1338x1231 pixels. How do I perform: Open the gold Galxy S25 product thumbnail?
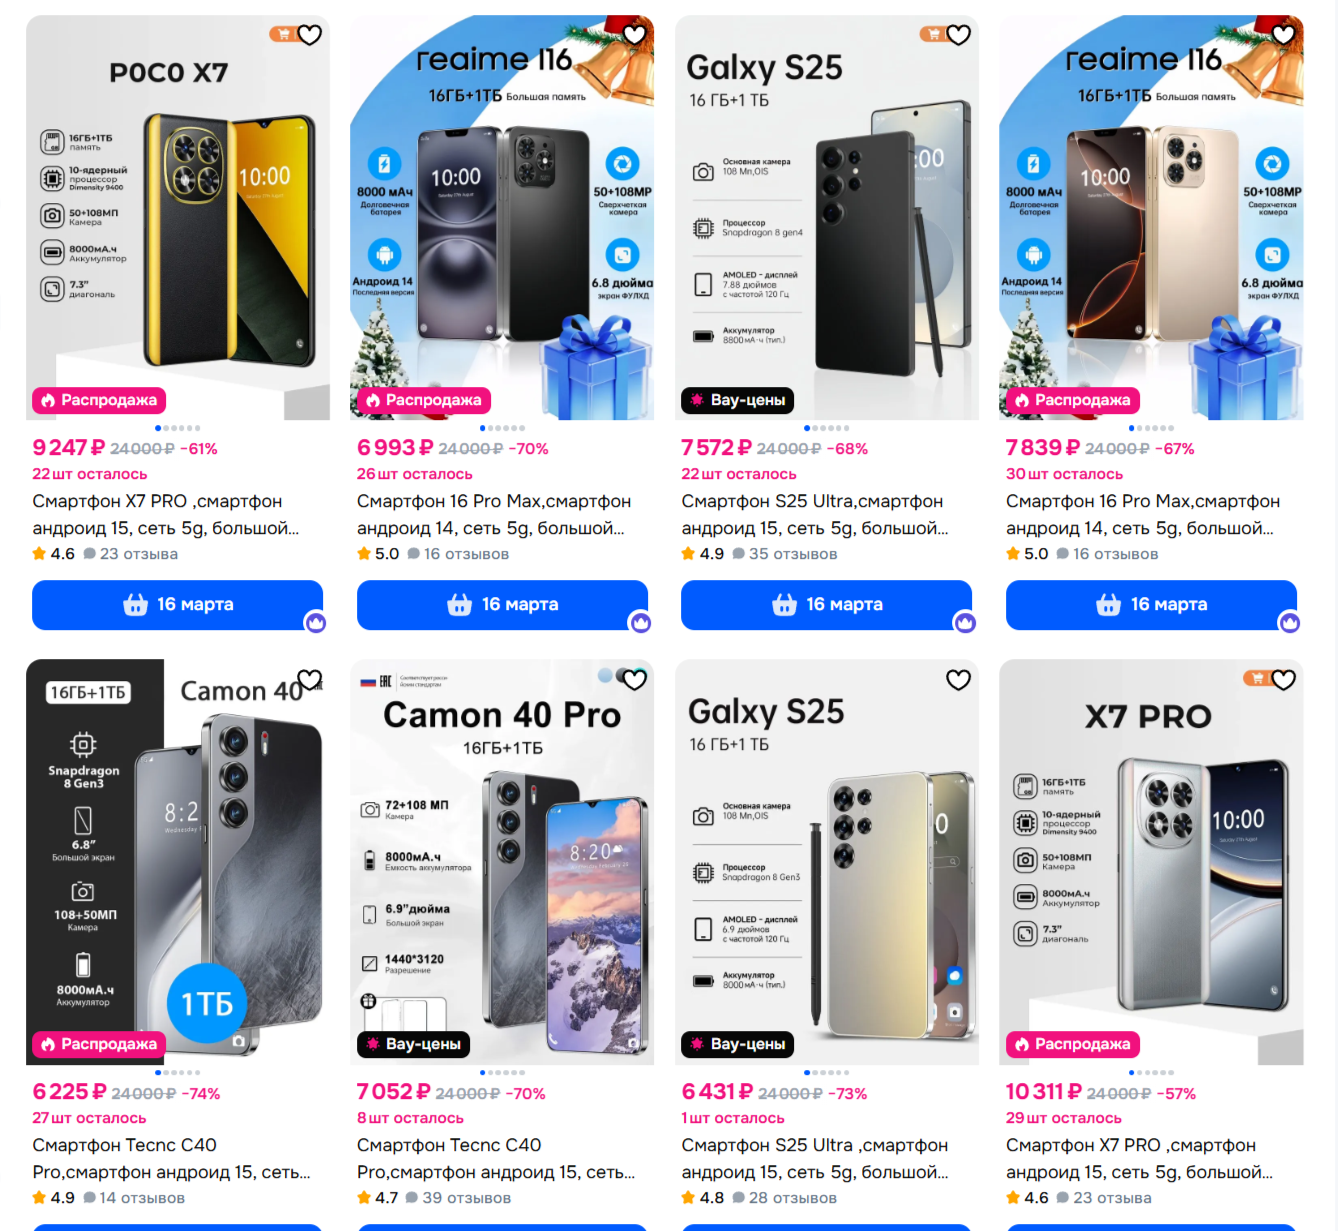[x=827, y=862]
